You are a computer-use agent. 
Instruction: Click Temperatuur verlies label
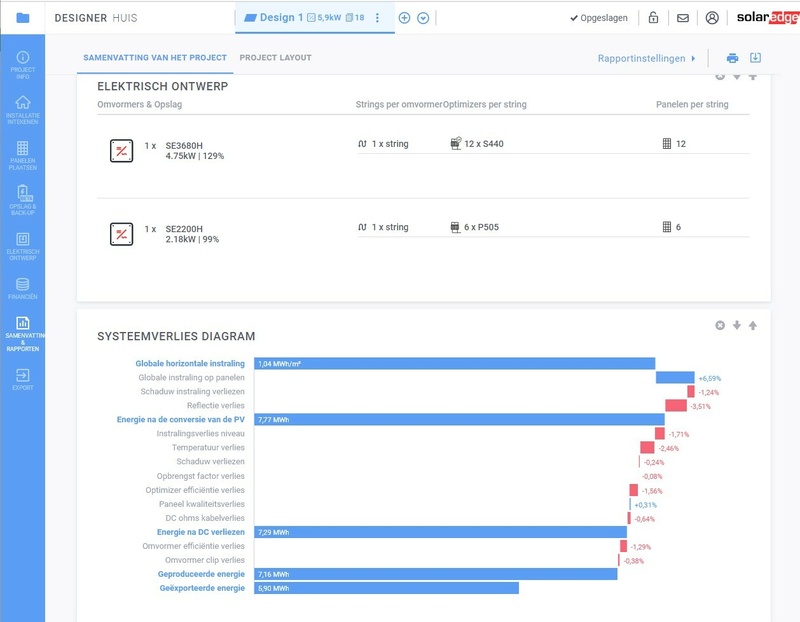[x=208, y=447]
